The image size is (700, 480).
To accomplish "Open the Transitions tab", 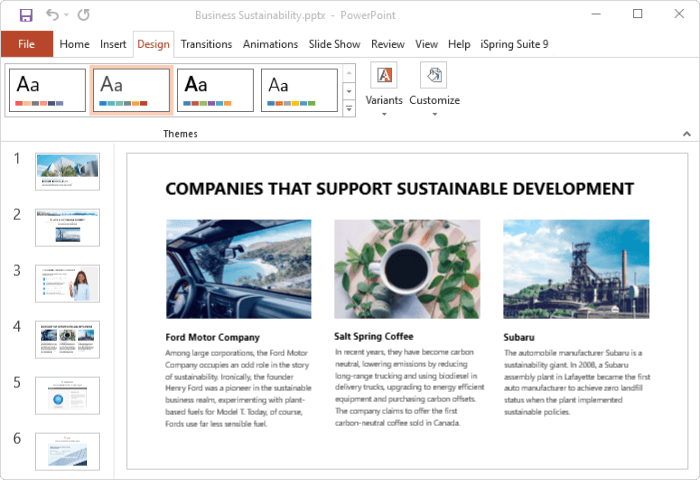I will pos(206,44).
